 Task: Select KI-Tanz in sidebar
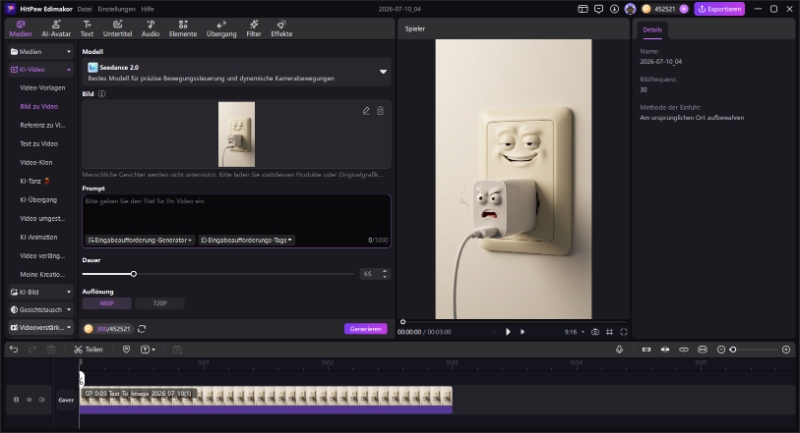[x=35, y=181]
